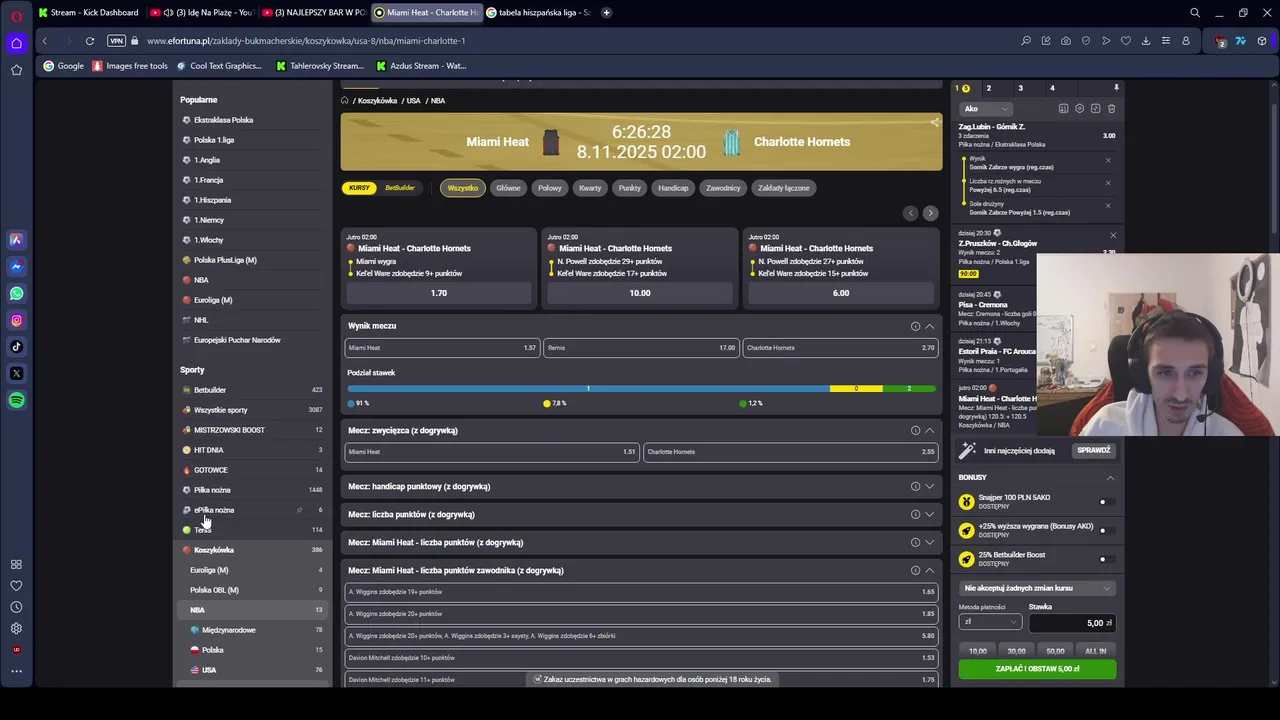Open odds change acceptance dropdown
Screen dimensions: 1280x720
click(1036, 588)
